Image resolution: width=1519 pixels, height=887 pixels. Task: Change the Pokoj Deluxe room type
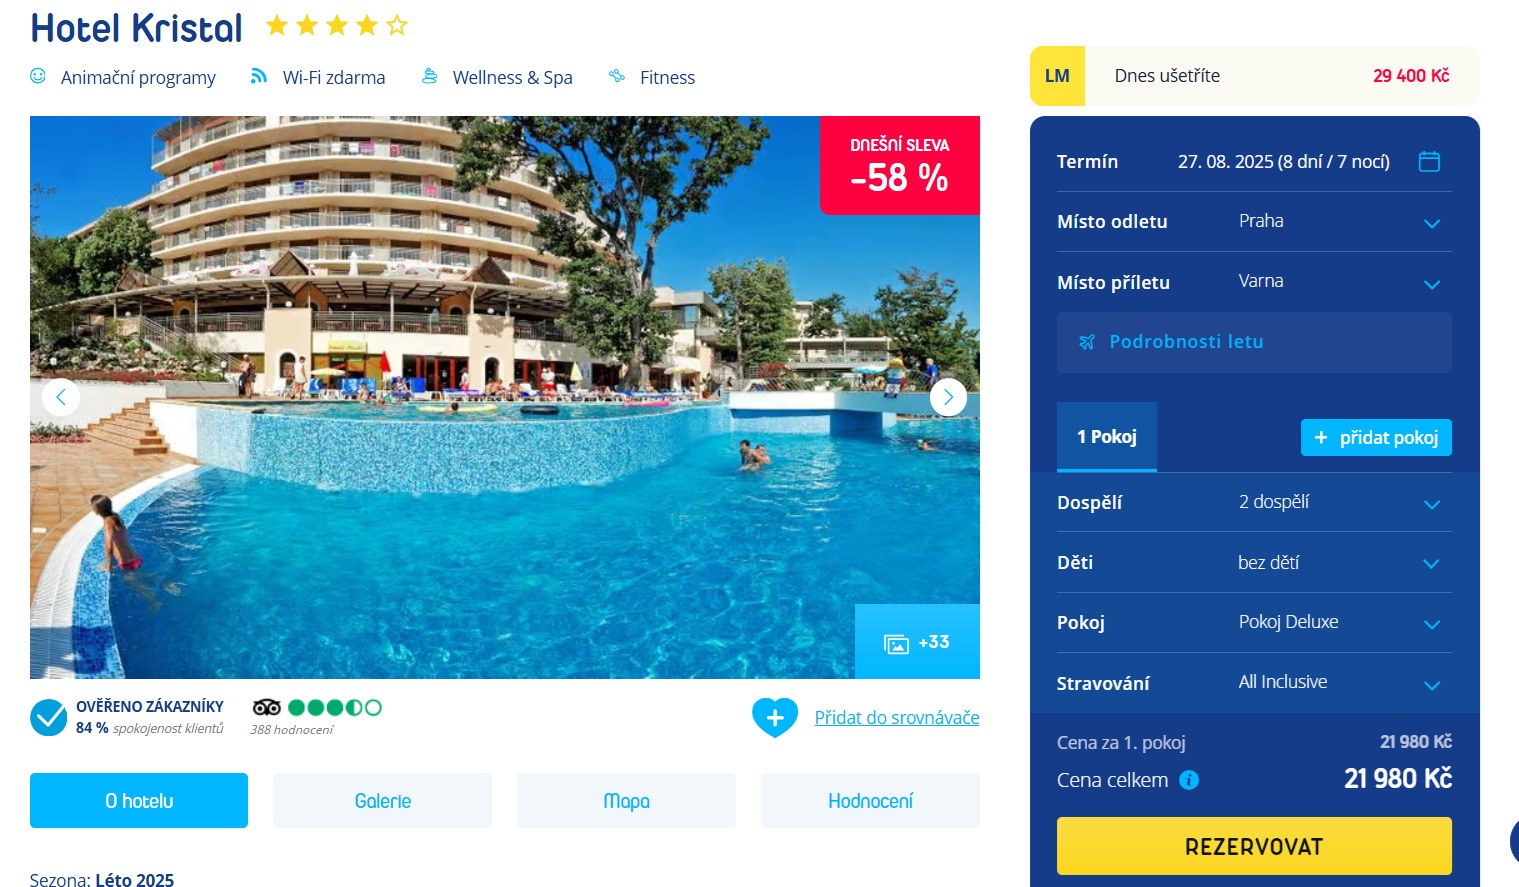1254,623
